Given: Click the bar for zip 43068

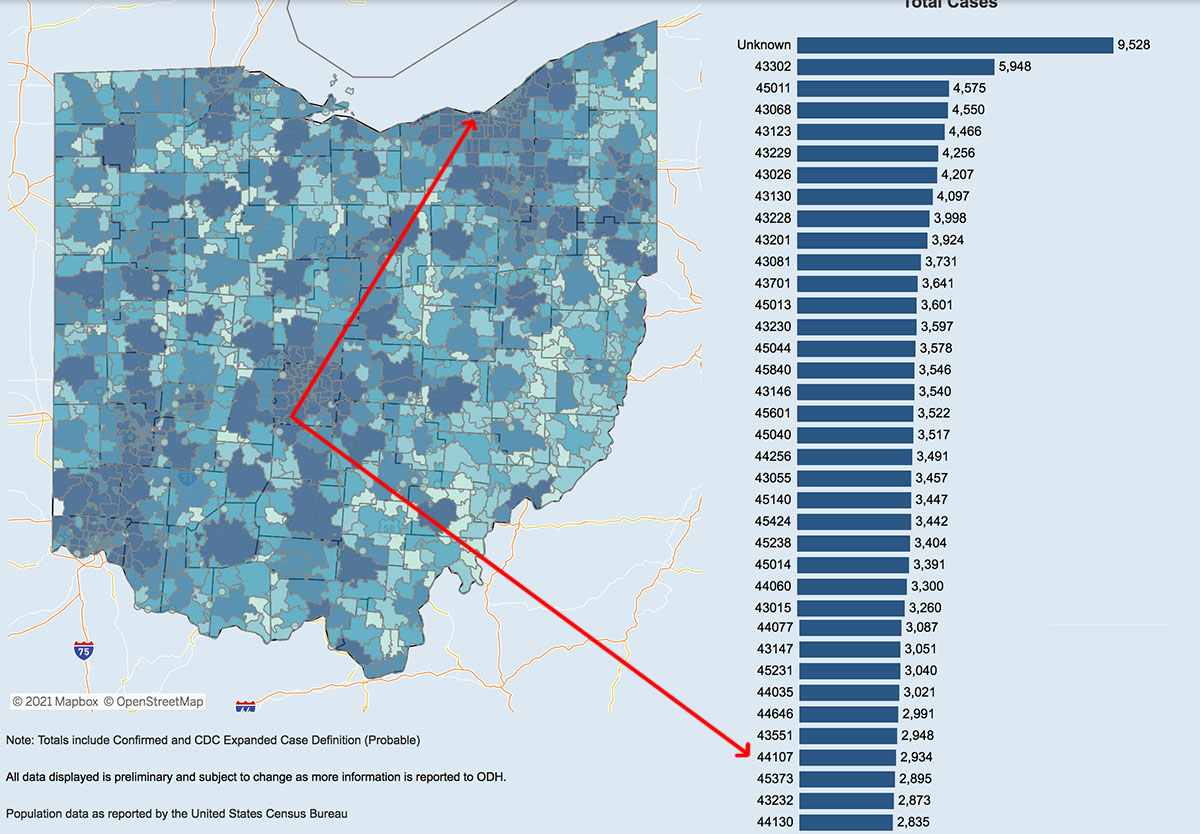Looking at the screenshot, I should click(x=872, y=110).
